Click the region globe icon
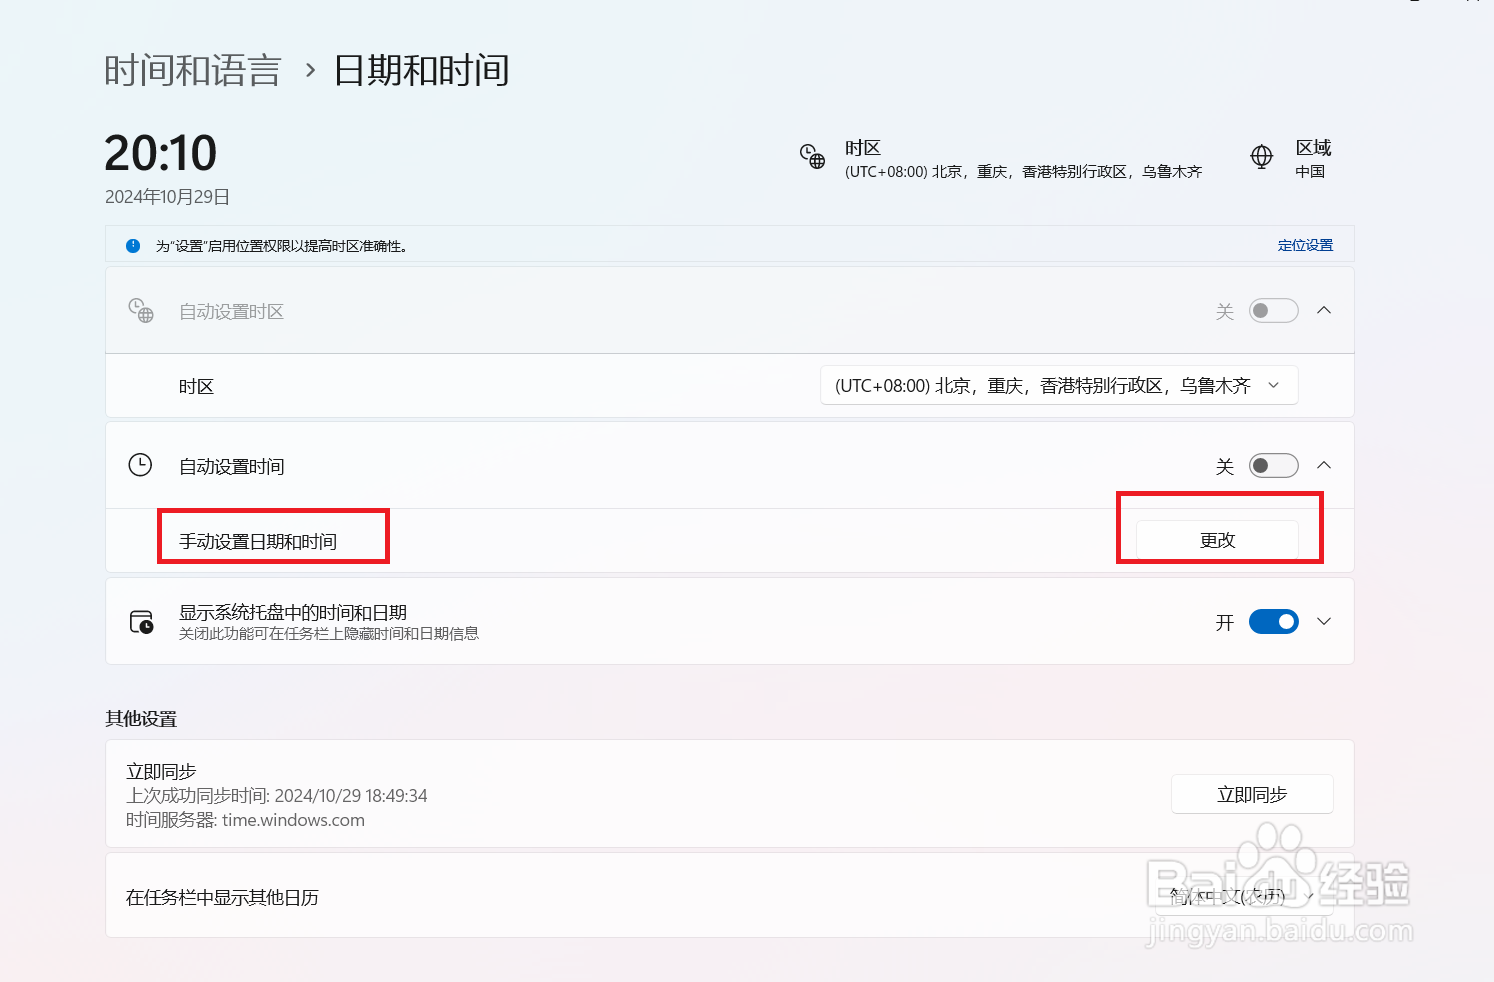The width and height of the screenshot is (1494, 982). pos(1262,157)
